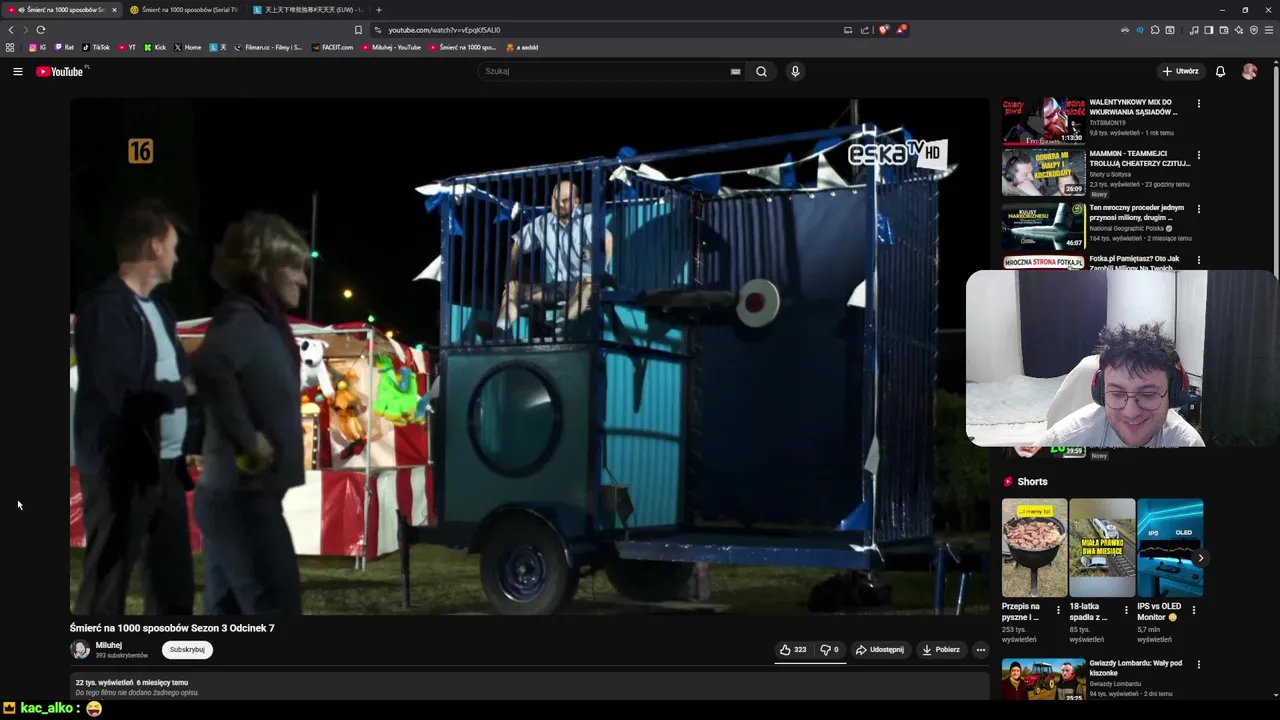Show next Shorts with the arrow

[1200, 558]
